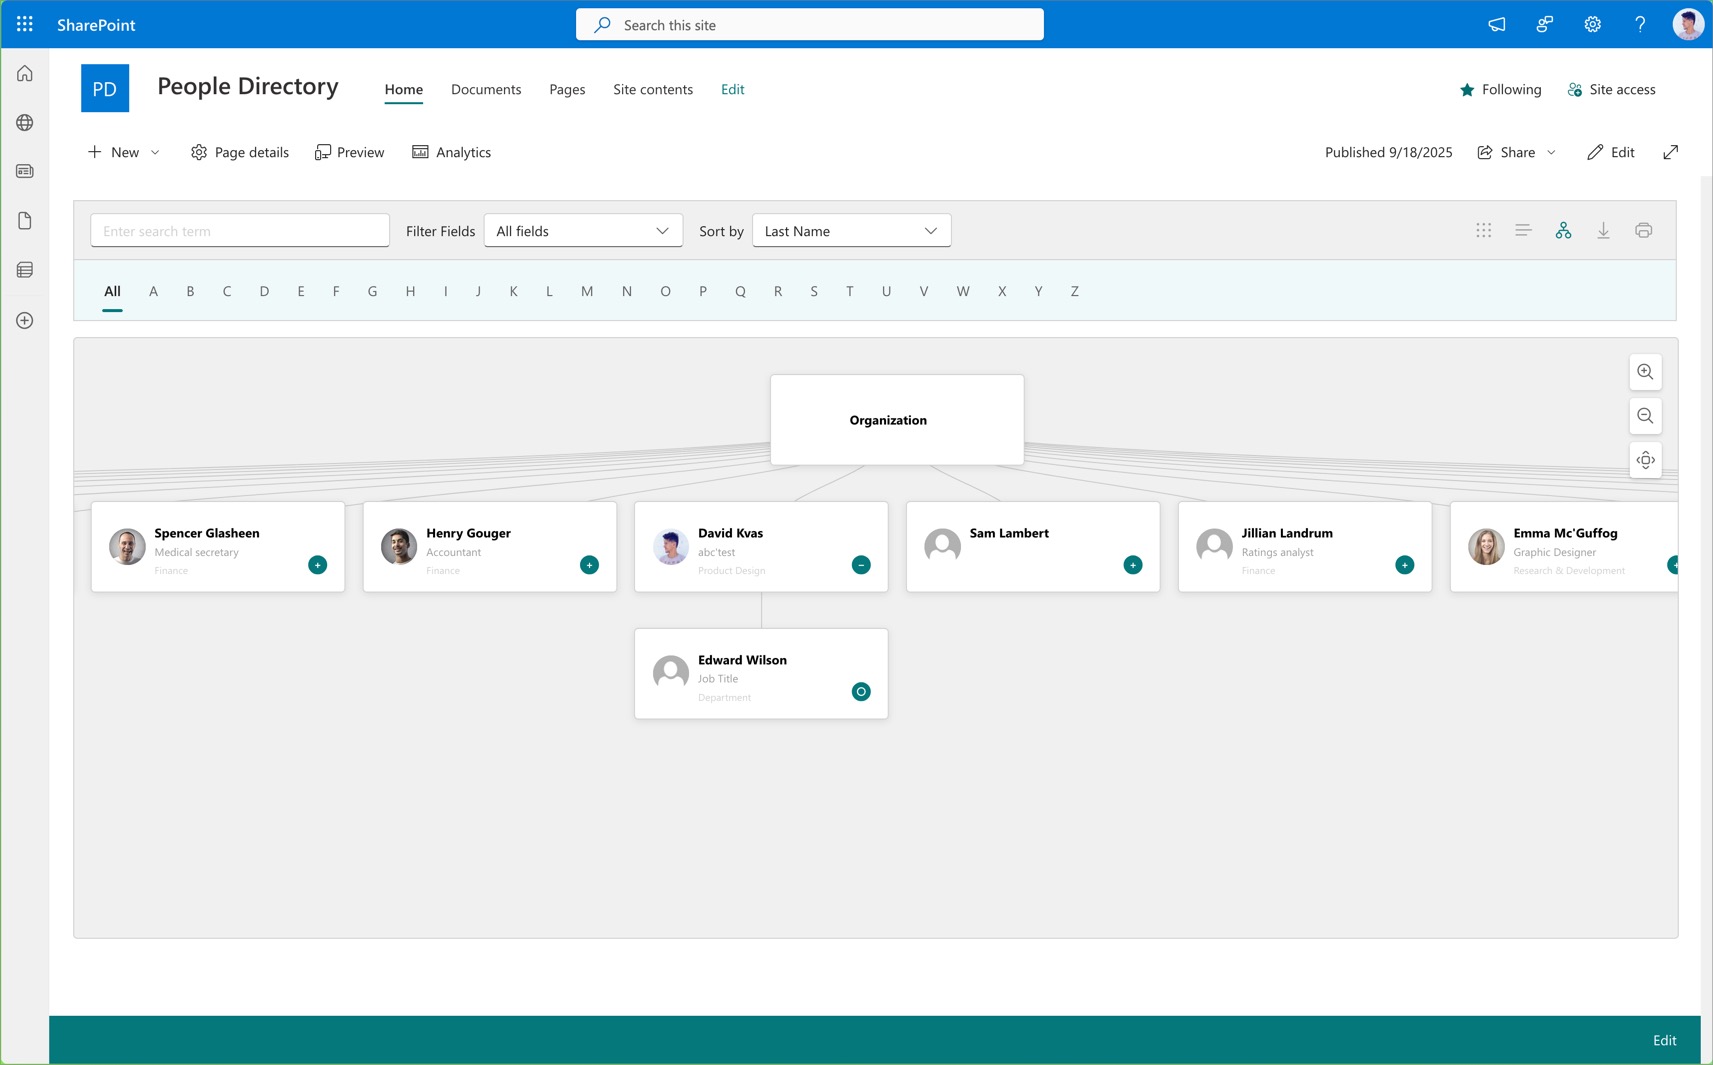1713x1065 pixels.
Task: Switch to grid view icon
Action: 1483,231
